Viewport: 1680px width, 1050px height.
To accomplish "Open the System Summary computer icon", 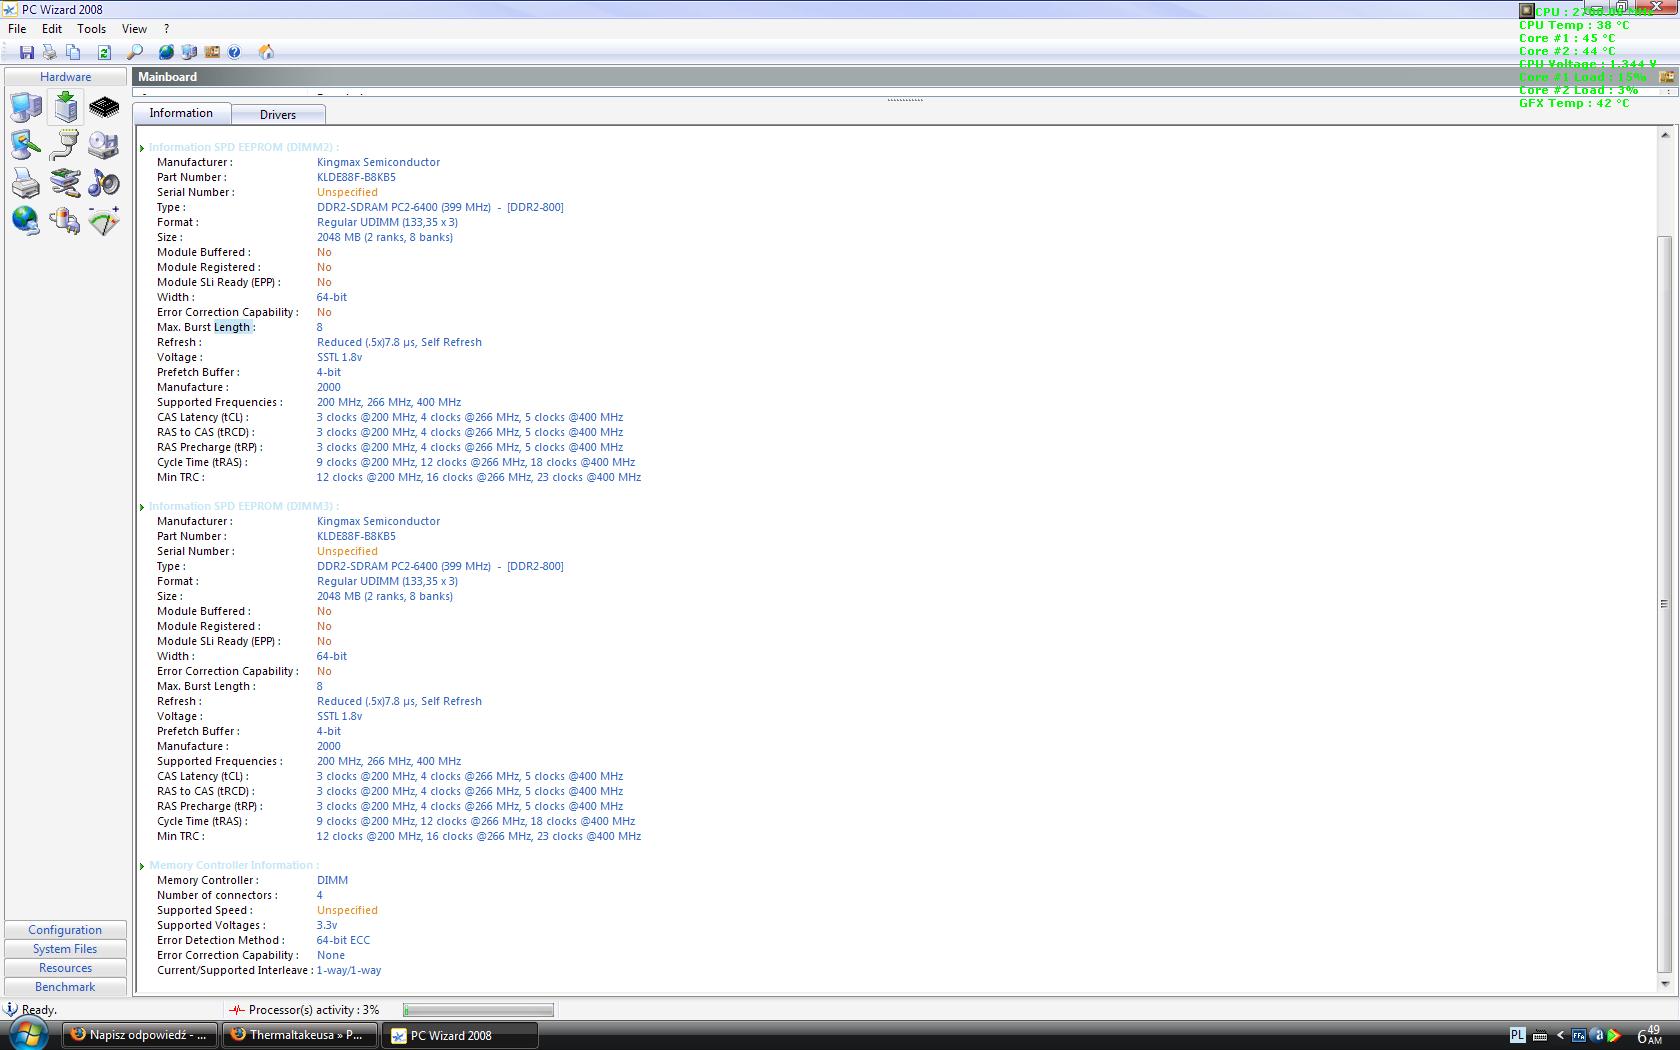I will [26, 107].
